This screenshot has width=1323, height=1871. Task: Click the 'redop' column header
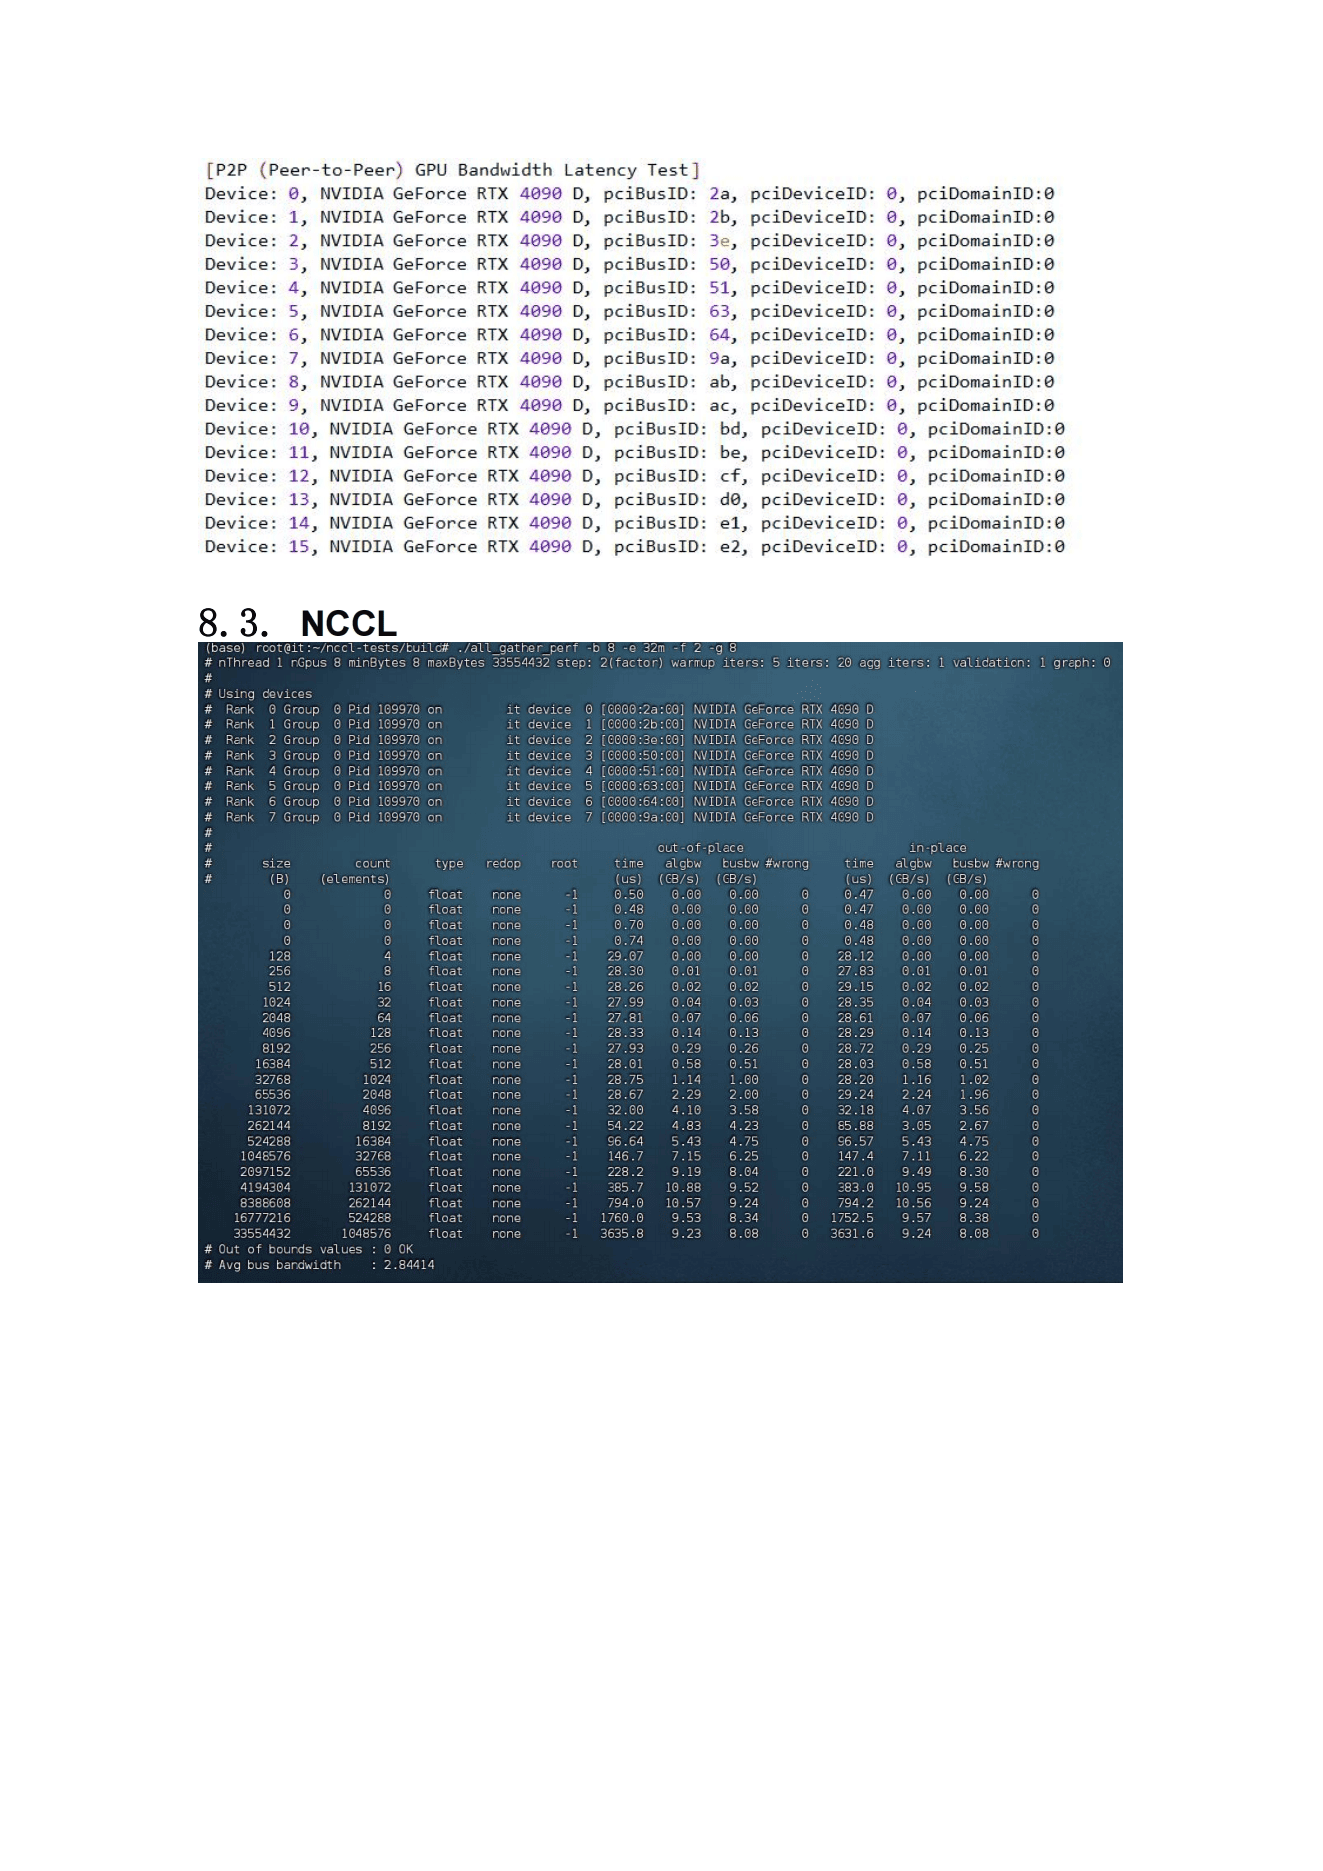(x=503, y=864)
